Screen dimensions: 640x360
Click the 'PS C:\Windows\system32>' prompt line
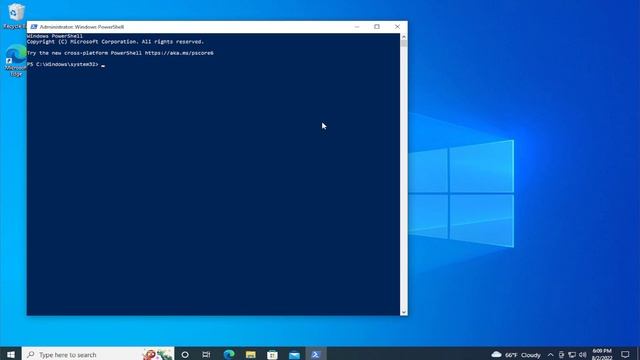click(62, 64)
